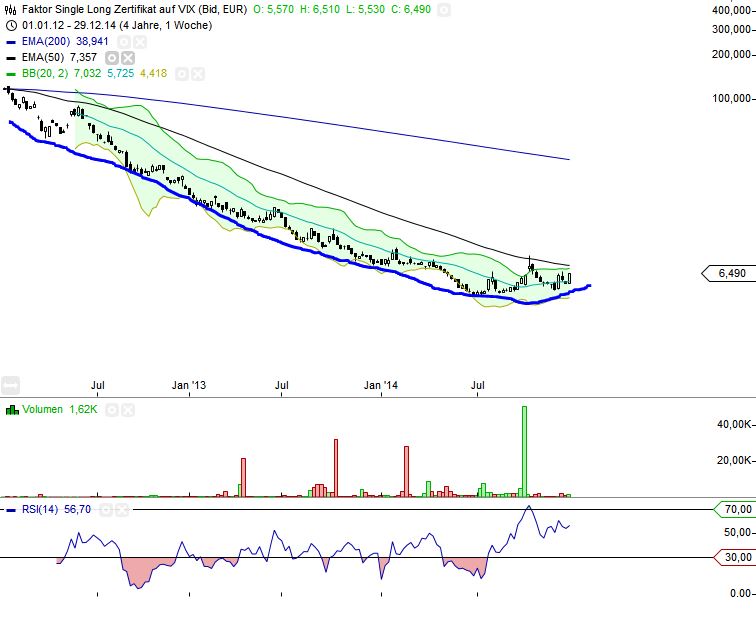
Task: Open settings gear next to OHLC values
Action: (444, 10)
